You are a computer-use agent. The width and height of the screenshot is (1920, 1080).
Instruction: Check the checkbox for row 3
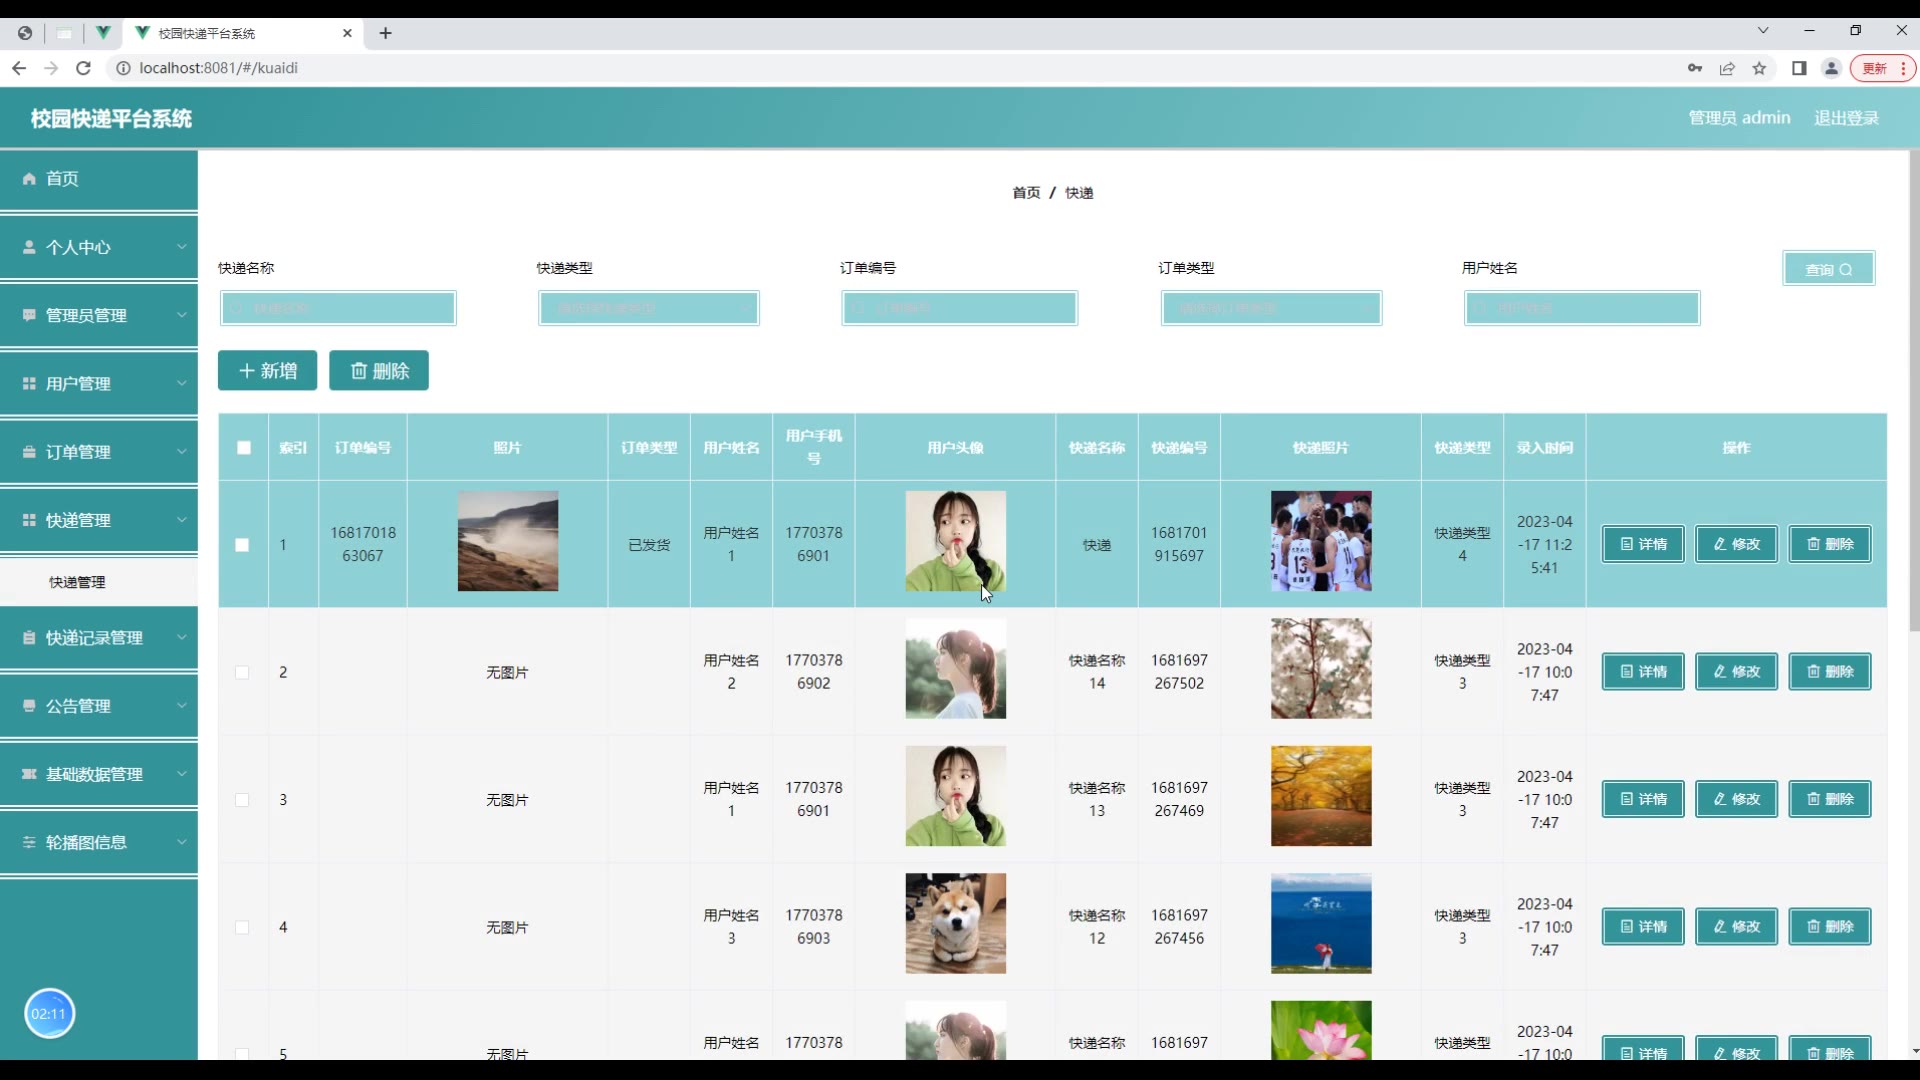242,800
